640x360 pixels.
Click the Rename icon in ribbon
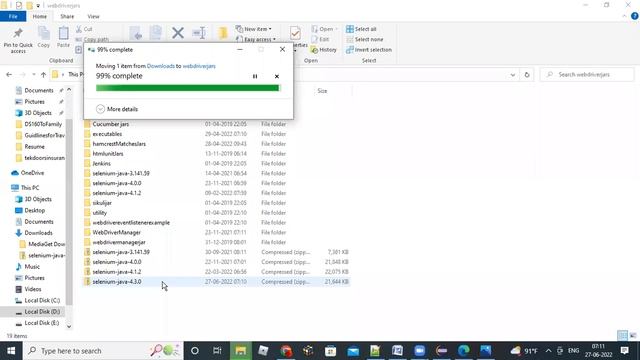pyautogui.click(x=199, y=33)
